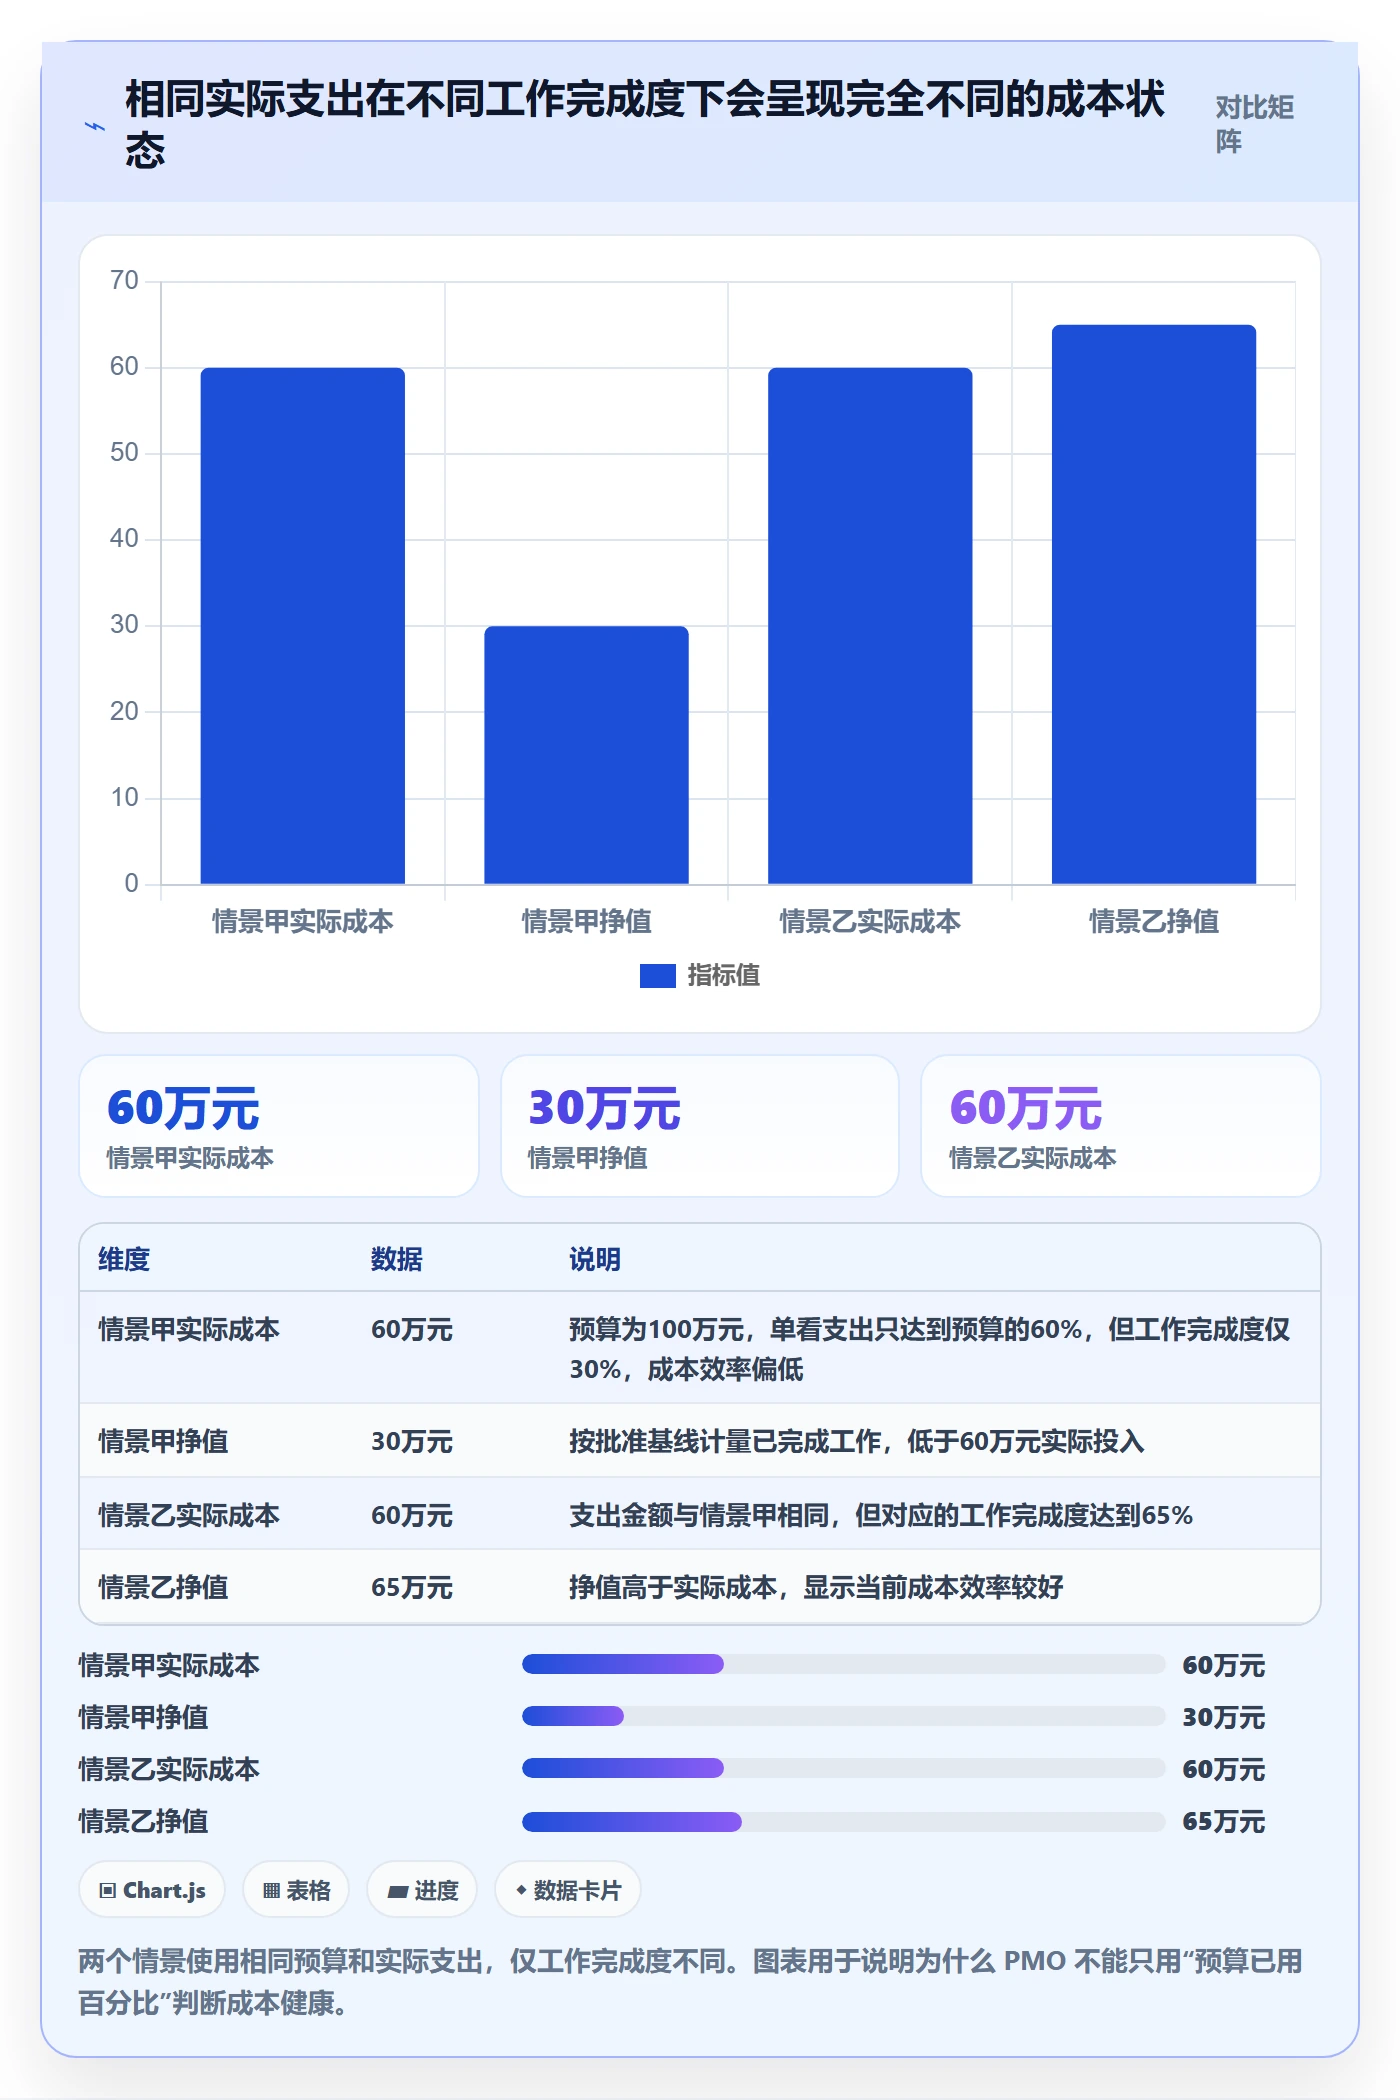Click the 情景甲挣值 30万元 data card
This screenshot has height=2100, width=1400.
click(x=700, y=1126)
